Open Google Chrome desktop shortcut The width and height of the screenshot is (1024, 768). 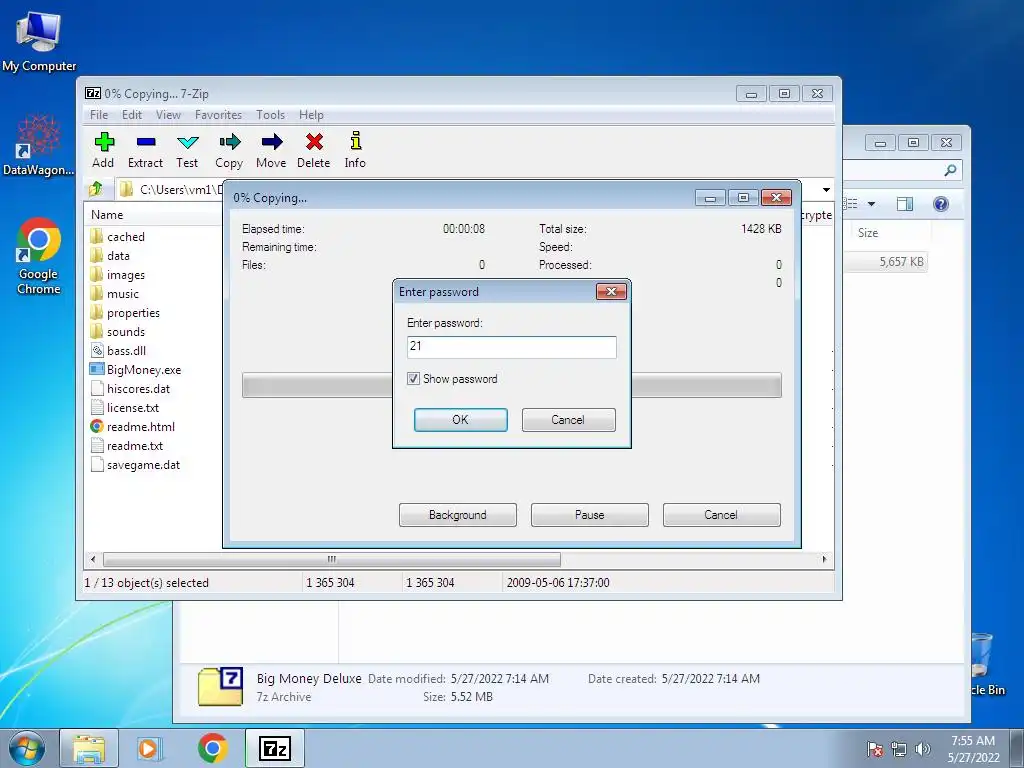point(39,256)
